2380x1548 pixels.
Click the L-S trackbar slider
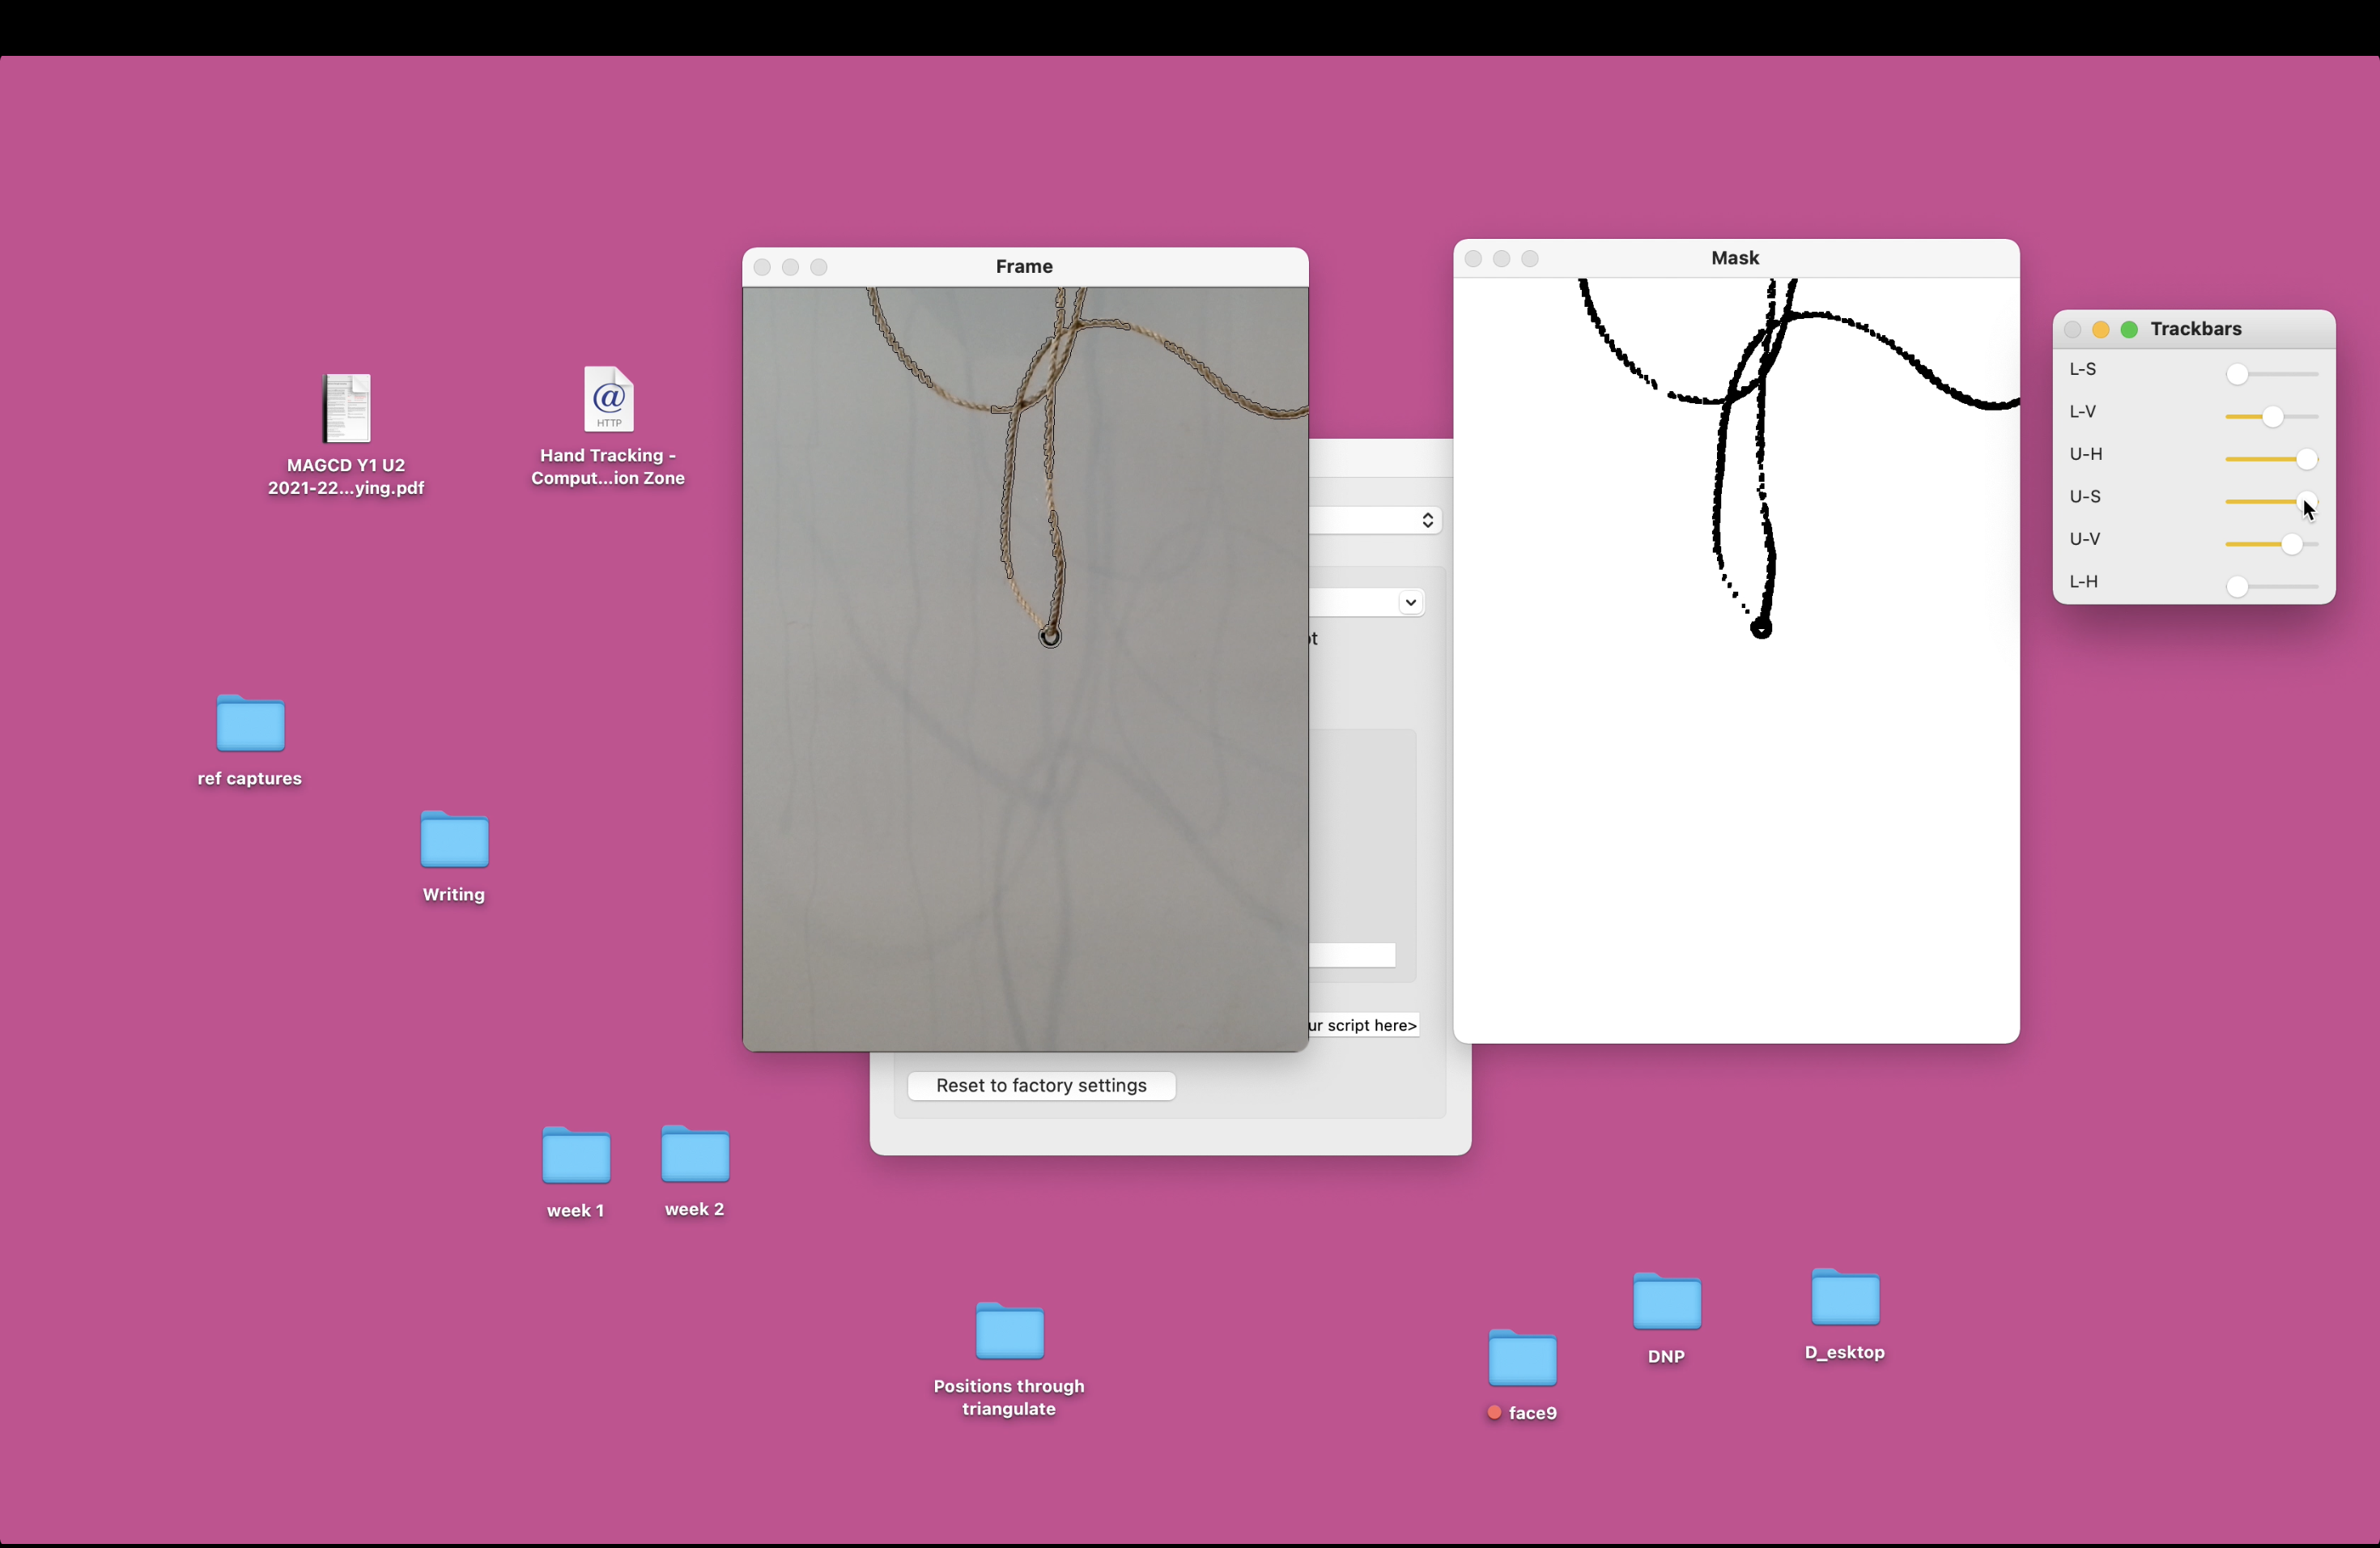coord(2237,374)
